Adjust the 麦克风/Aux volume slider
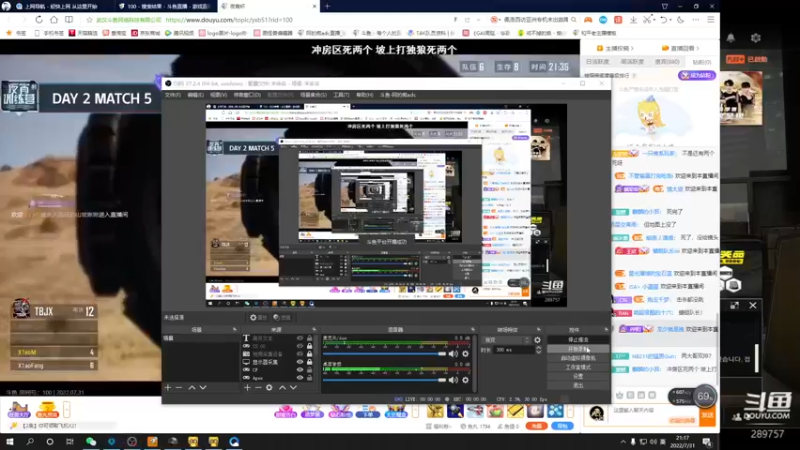 [x=385, y=354]
